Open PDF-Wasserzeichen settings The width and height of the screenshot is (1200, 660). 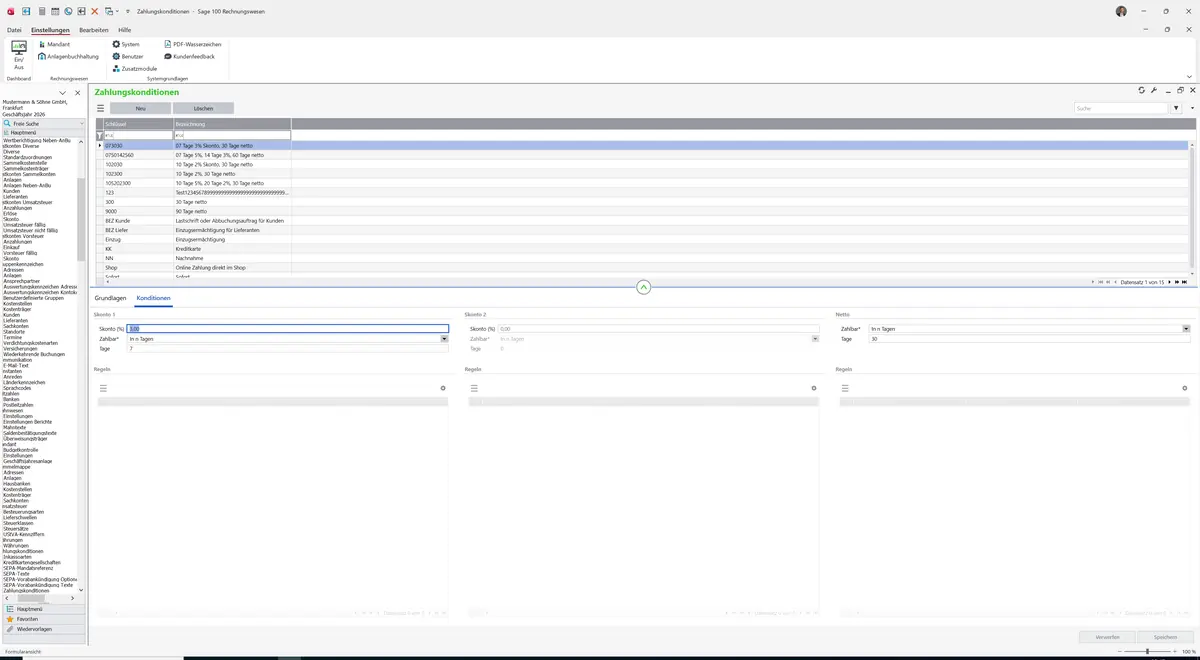pyautogui.click(x=193, y=45)
